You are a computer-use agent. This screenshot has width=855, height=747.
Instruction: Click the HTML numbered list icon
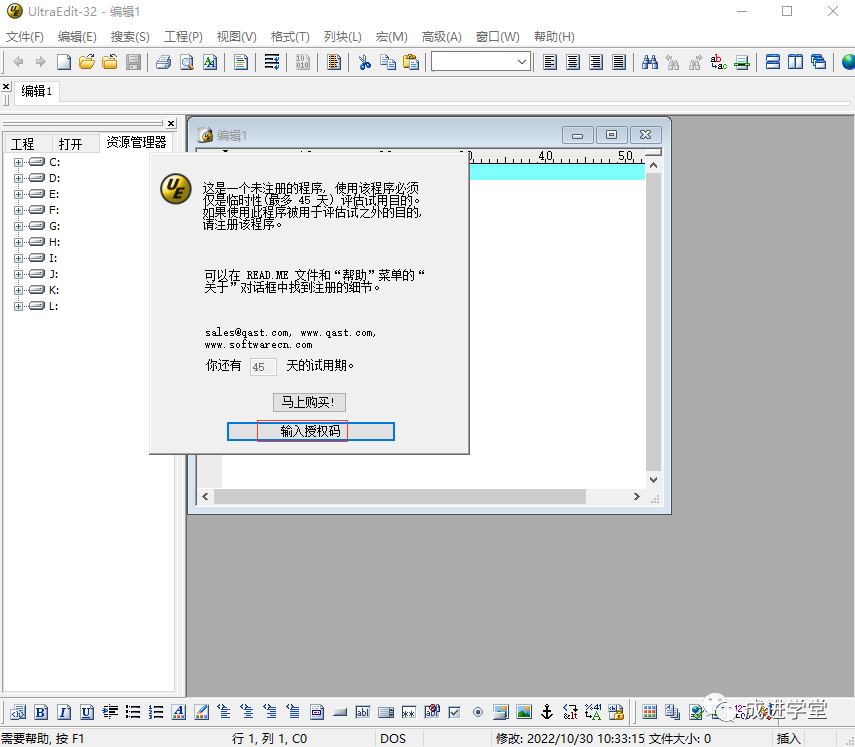point(156,712)
